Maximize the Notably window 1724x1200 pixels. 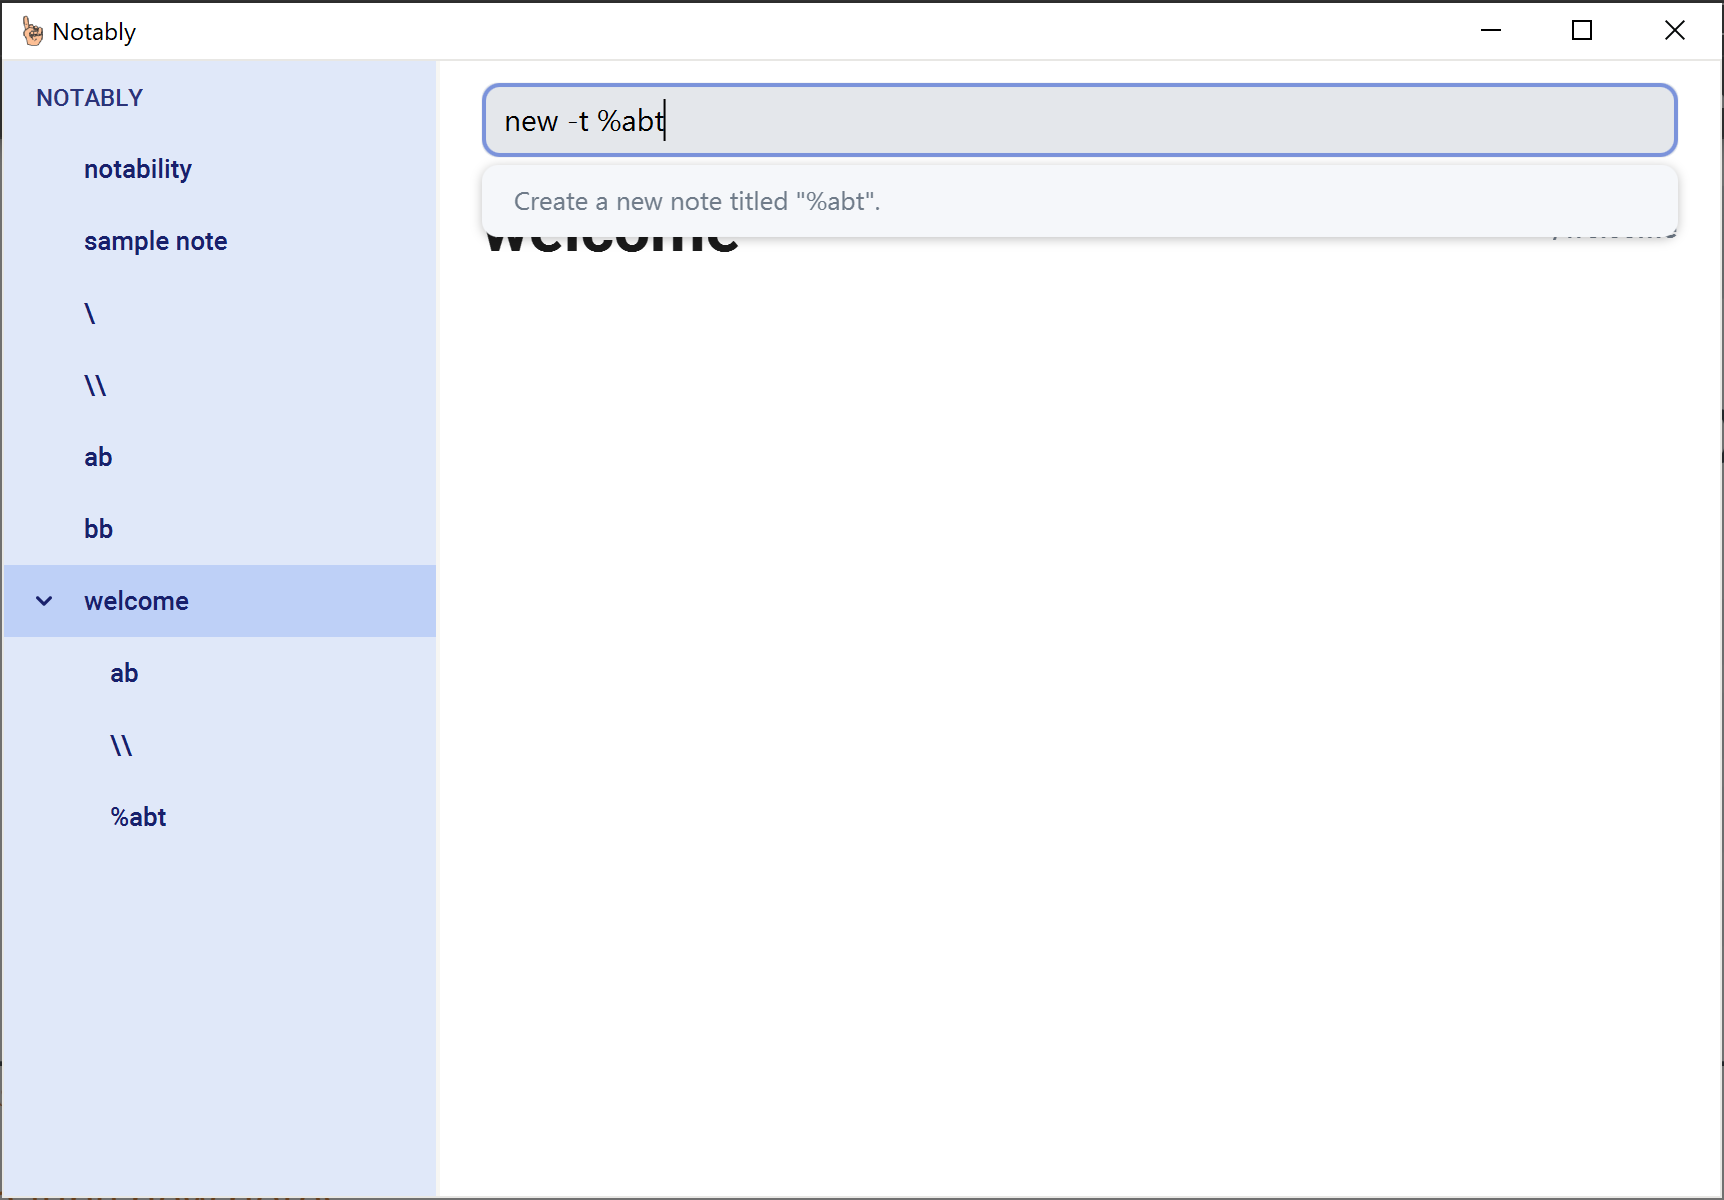tap(1582, 31)
